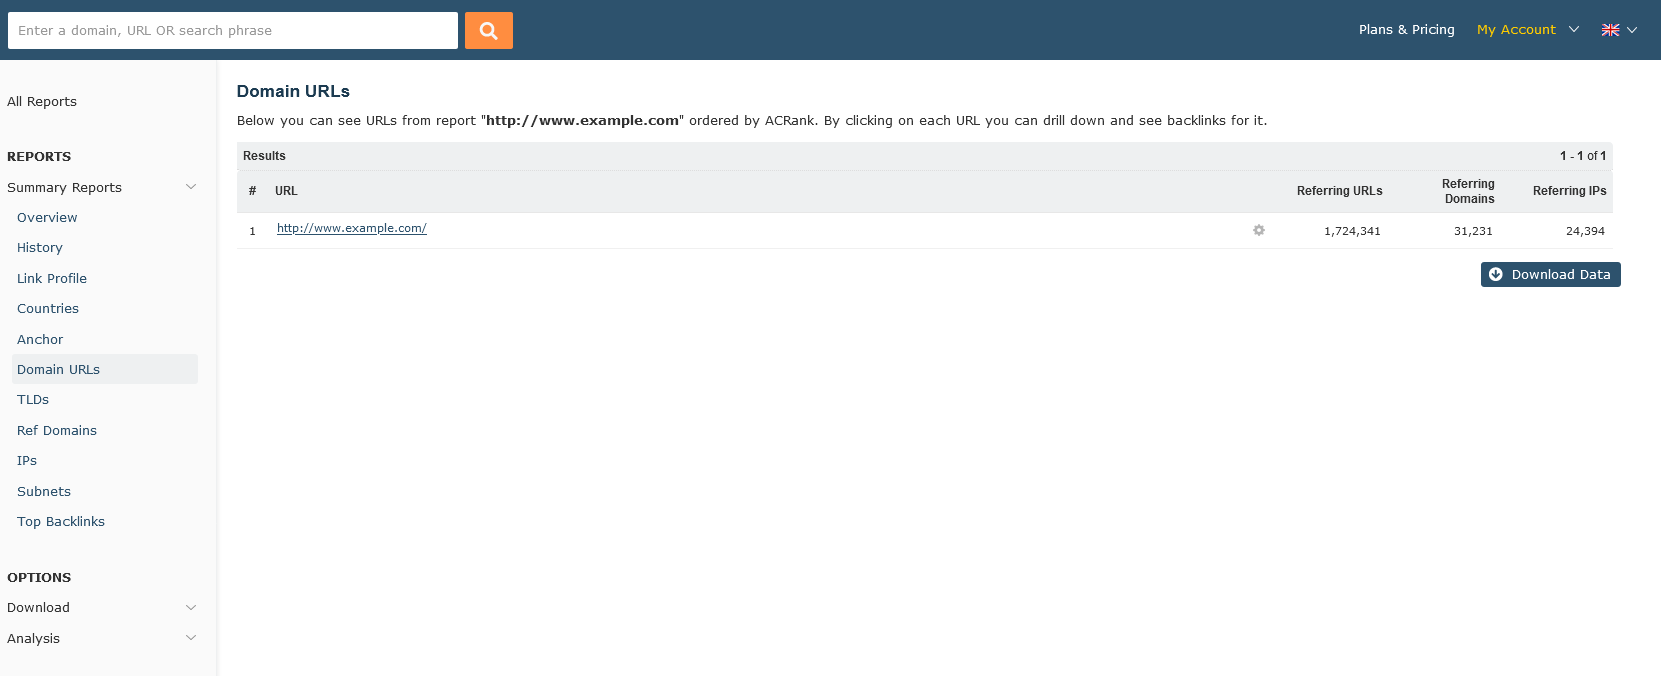The height and width of the screenshot is (676, 1661).
Task: Open the Anchor report
Action: coord(40,340)
